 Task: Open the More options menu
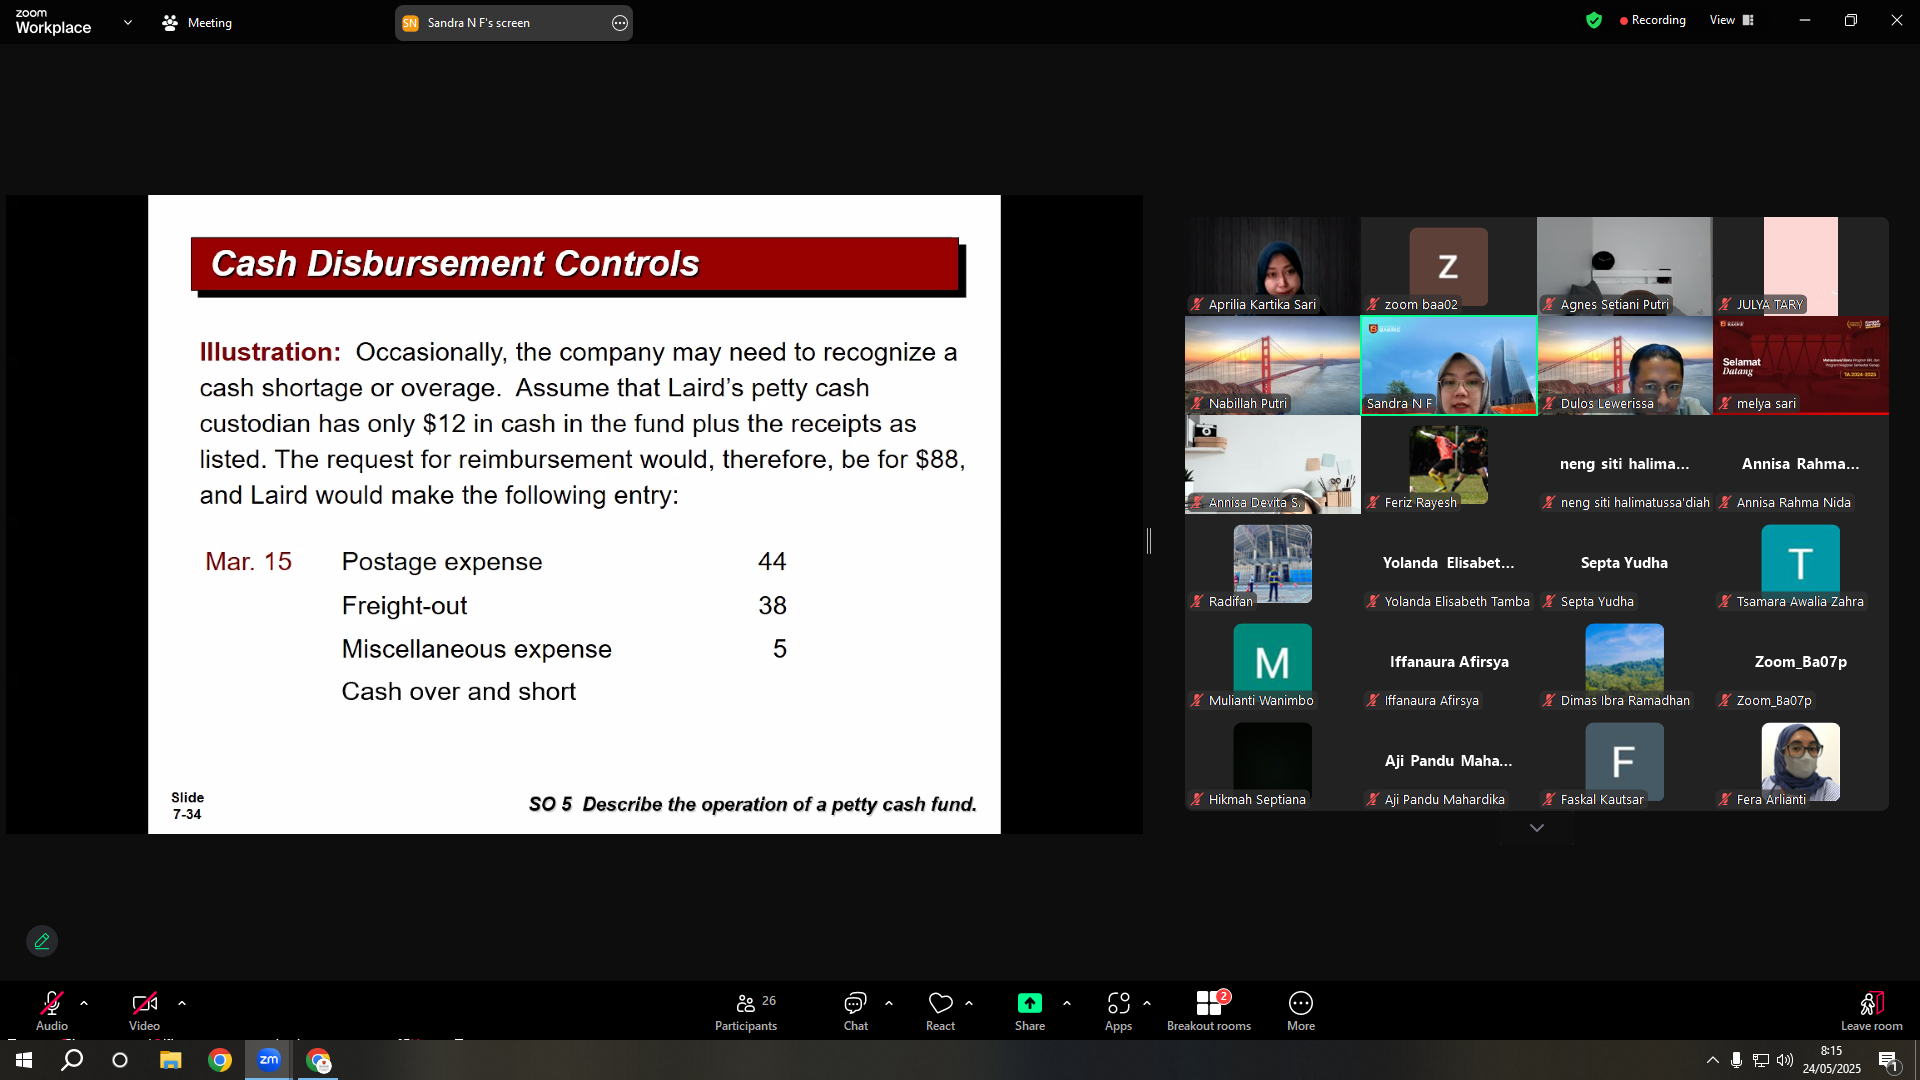[x=1301, y=1011]
